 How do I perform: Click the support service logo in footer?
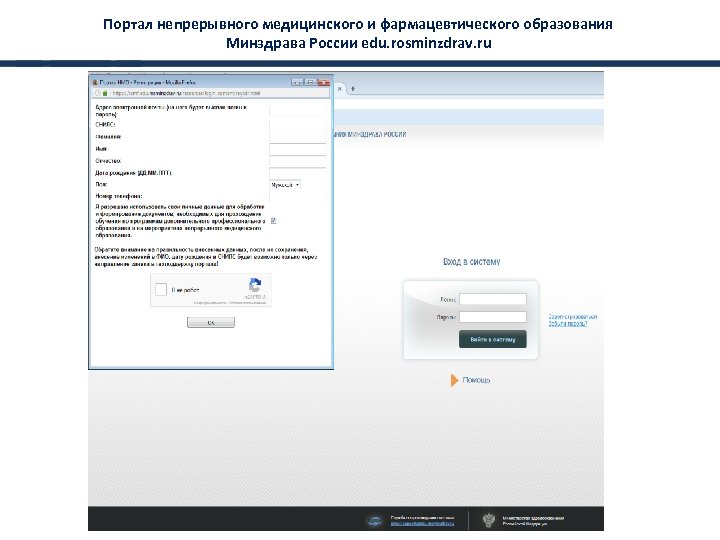(375, 521)
